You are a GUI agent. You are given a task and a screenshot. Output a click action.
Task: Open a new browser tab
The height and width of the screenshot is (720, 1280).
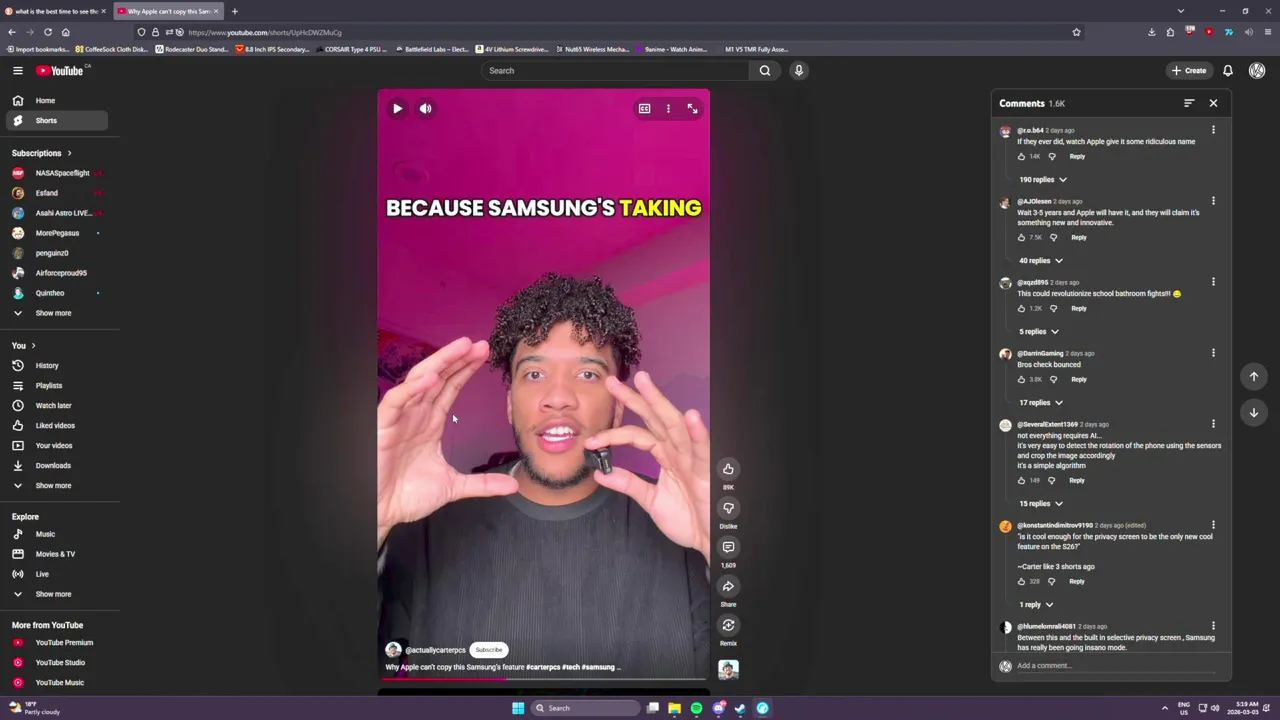pos(234,11)
